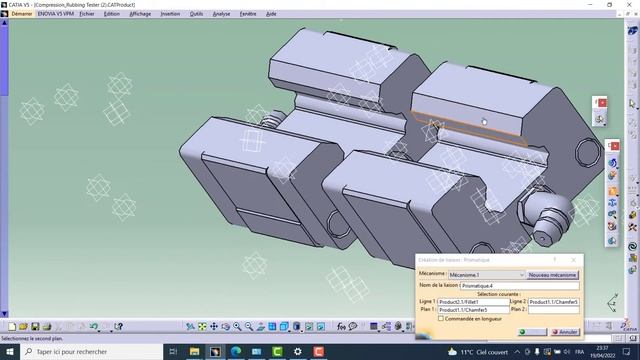Click the orange icon in floating kinematics toolbar
The width and height of the screenshot is (640, 360).
(x=612, y=191)
